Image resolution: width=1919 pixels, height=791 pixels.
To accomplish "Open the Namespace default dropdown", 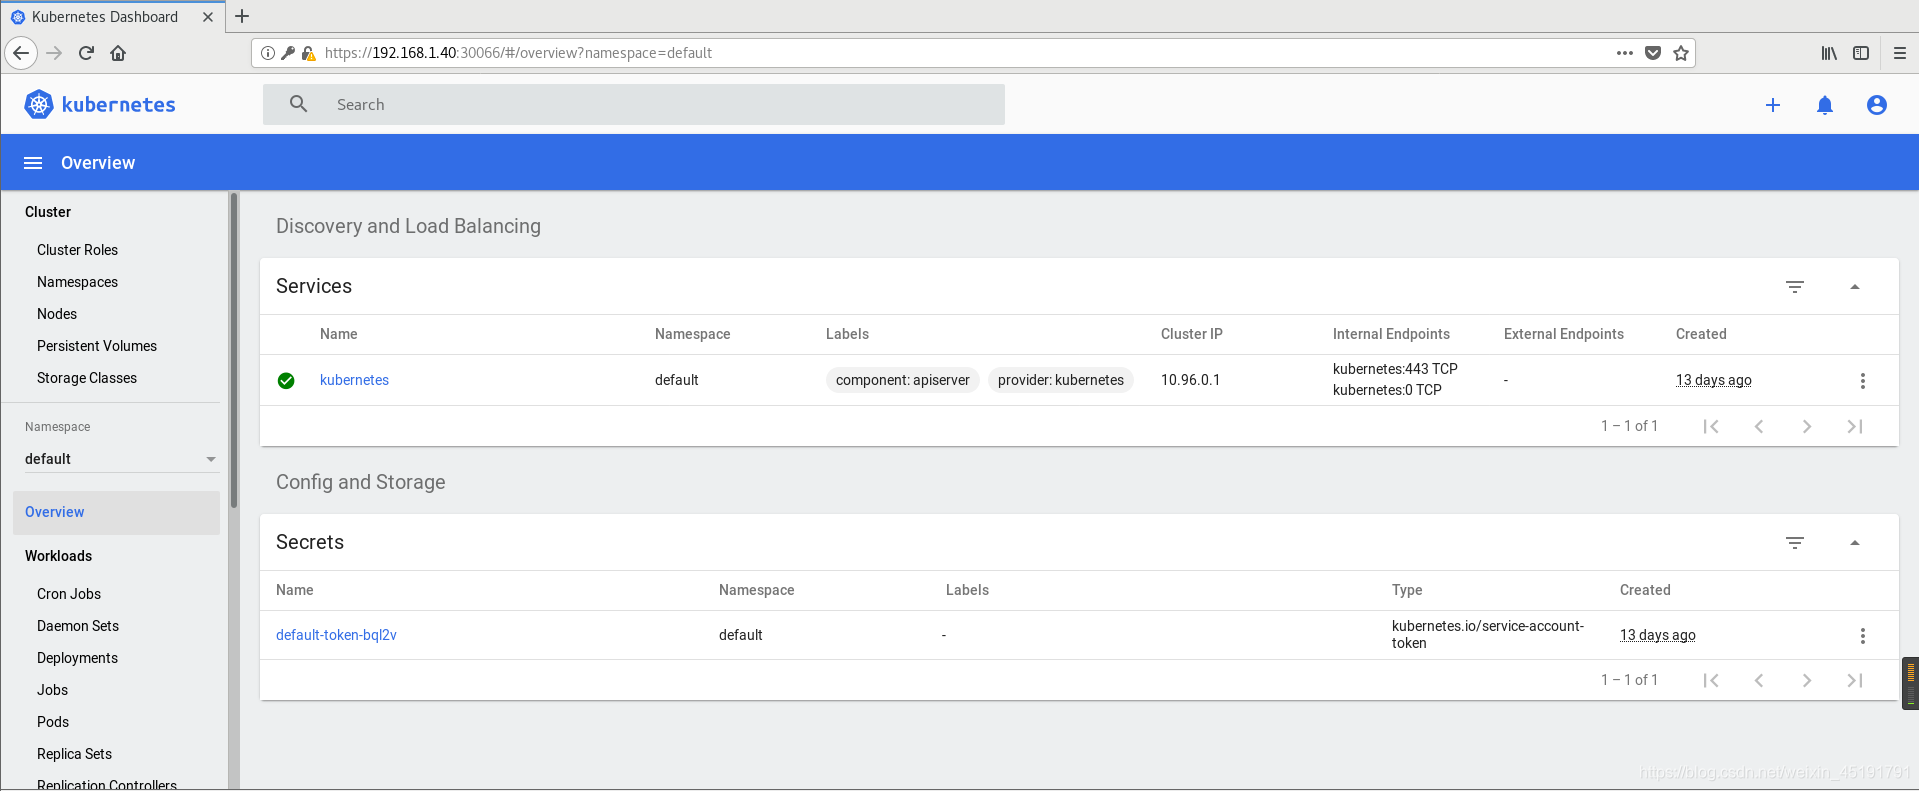I will pos(120,459).
